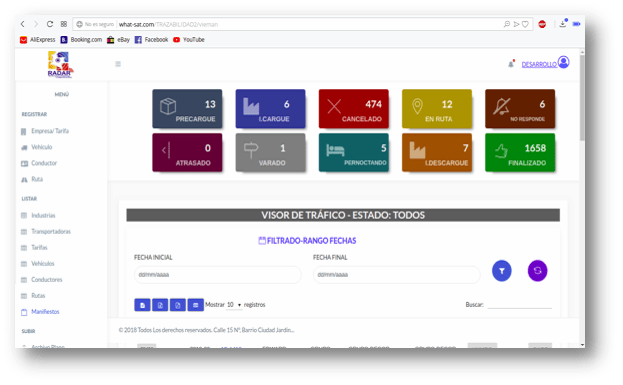
Task: Open the Rutas list
Action: [38, 296]
